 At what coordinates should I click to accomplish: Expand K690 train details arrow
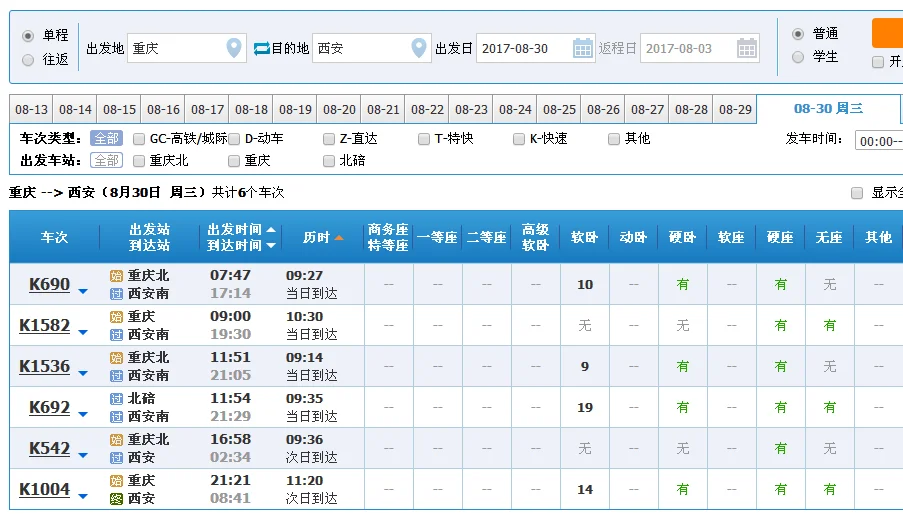pyautogui.click(x=83, y=292)
